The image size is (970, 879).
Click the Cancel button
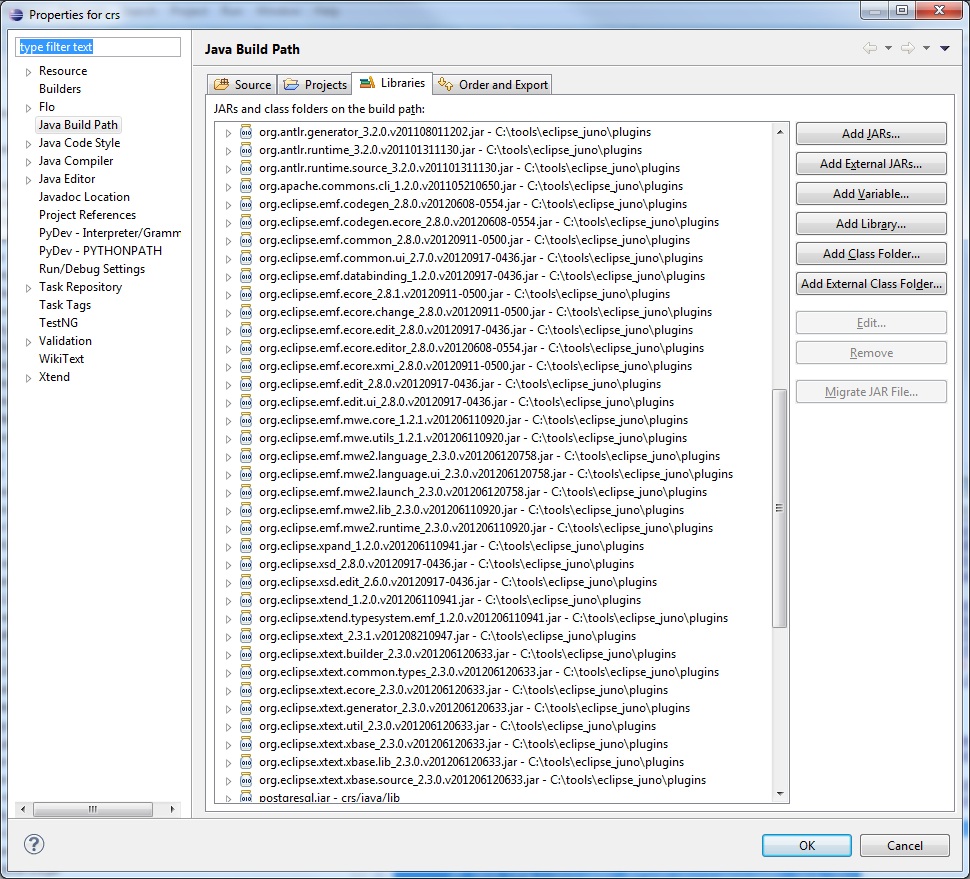(904, 846)
